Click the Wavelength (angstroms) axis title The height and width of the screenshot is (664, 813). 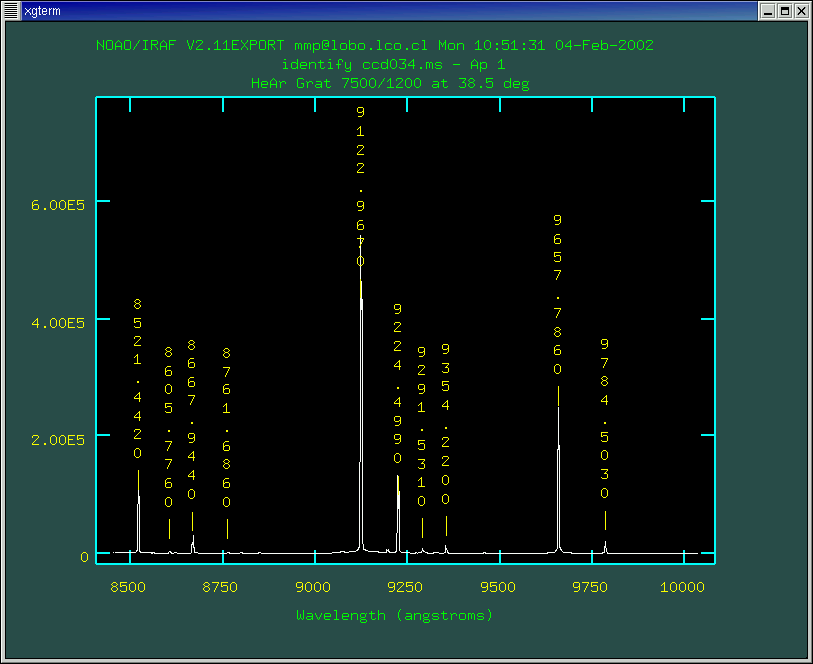point(395,616)
